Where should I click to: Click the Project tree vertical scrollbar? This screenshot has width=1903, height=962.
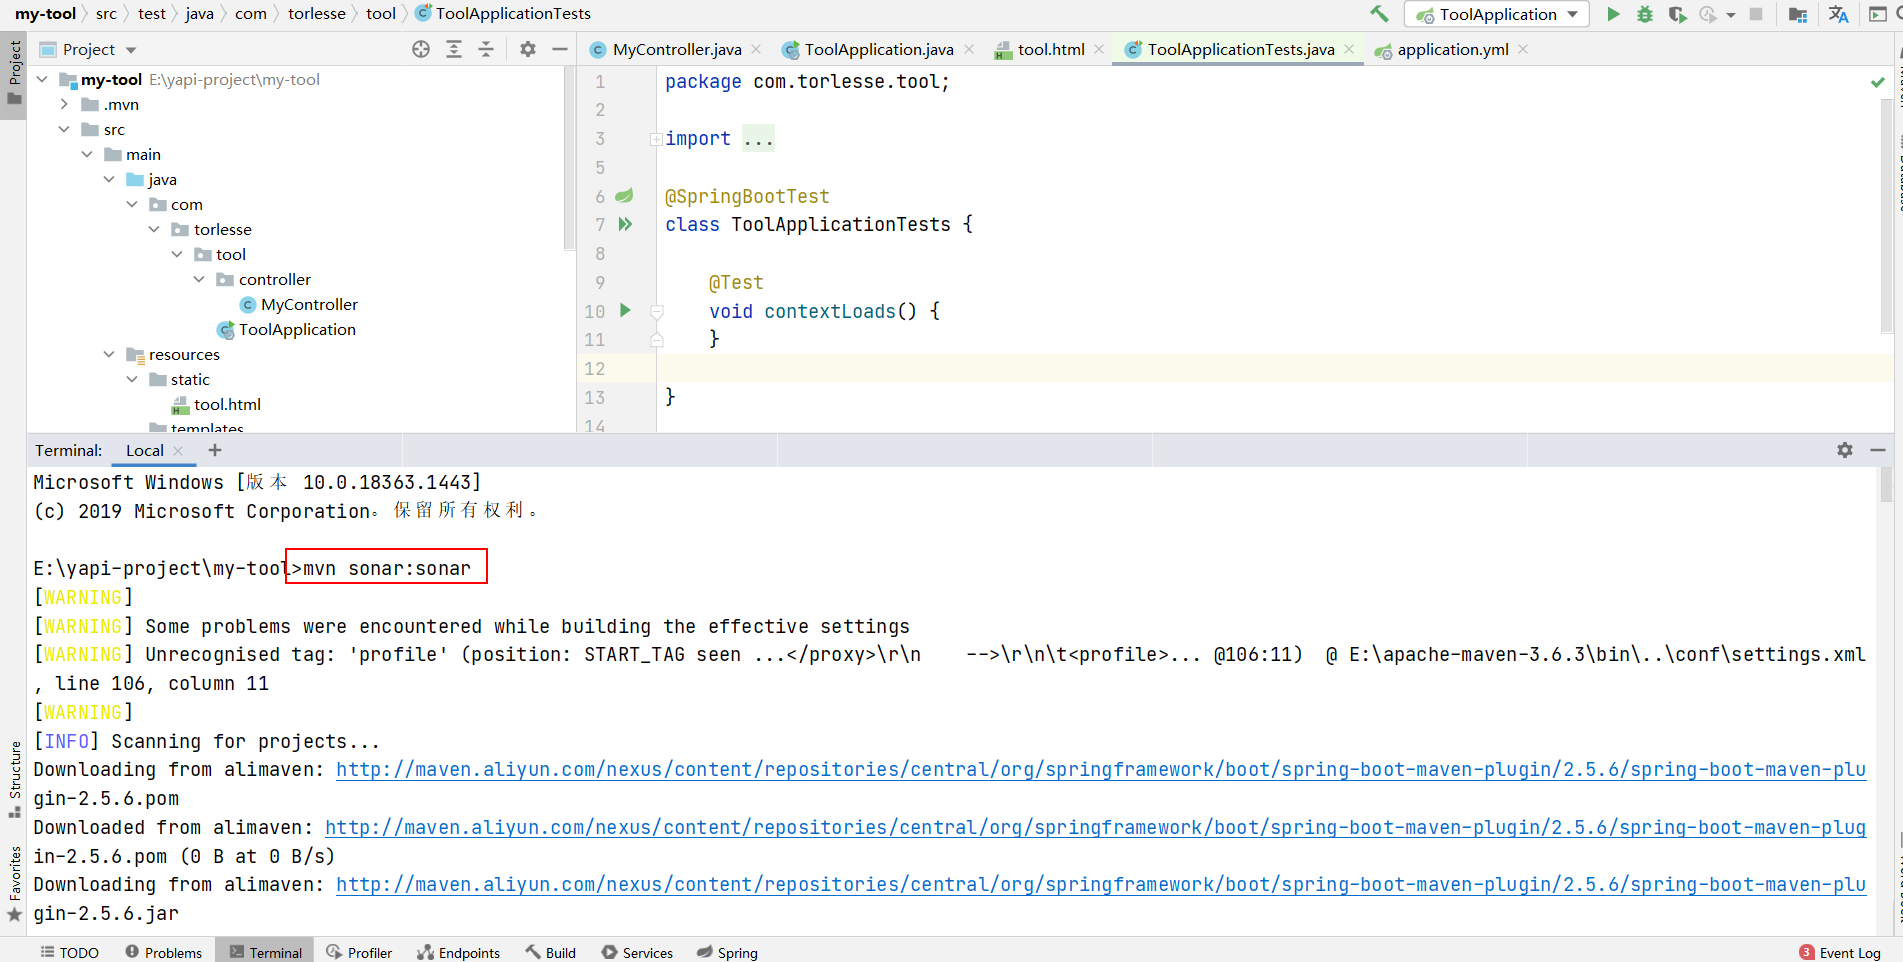(x=568, y=160)
